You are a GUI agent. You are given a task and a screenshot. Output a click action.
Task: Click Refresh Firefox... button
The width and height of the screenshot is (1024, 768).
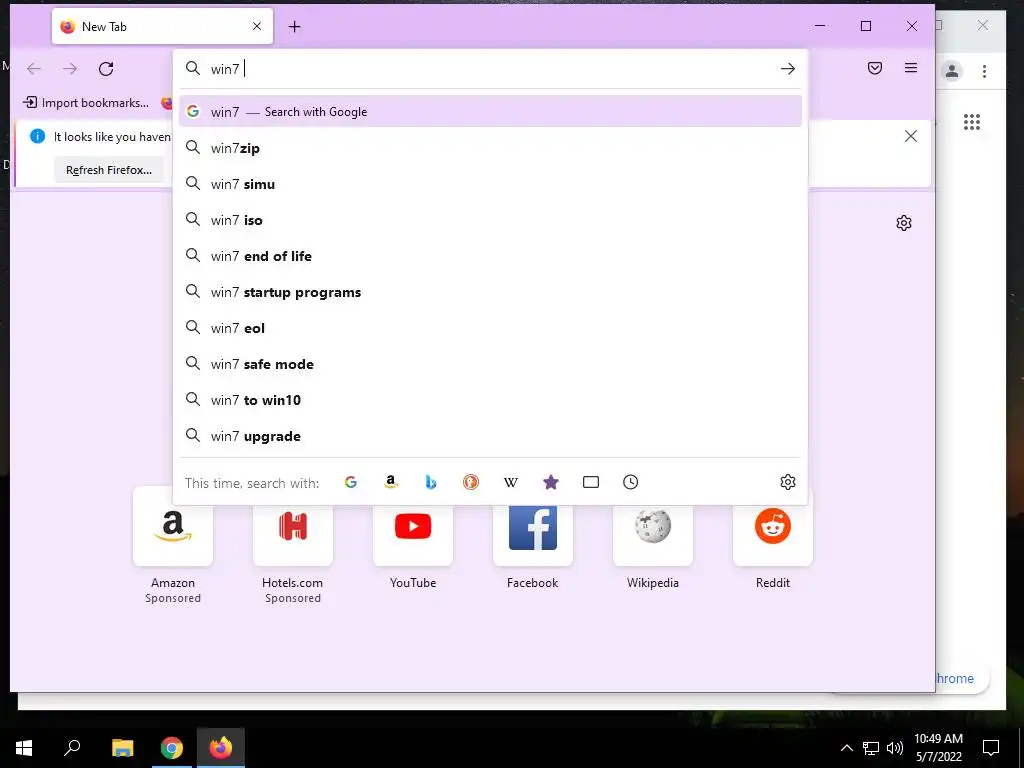click(x=109, y=170)
